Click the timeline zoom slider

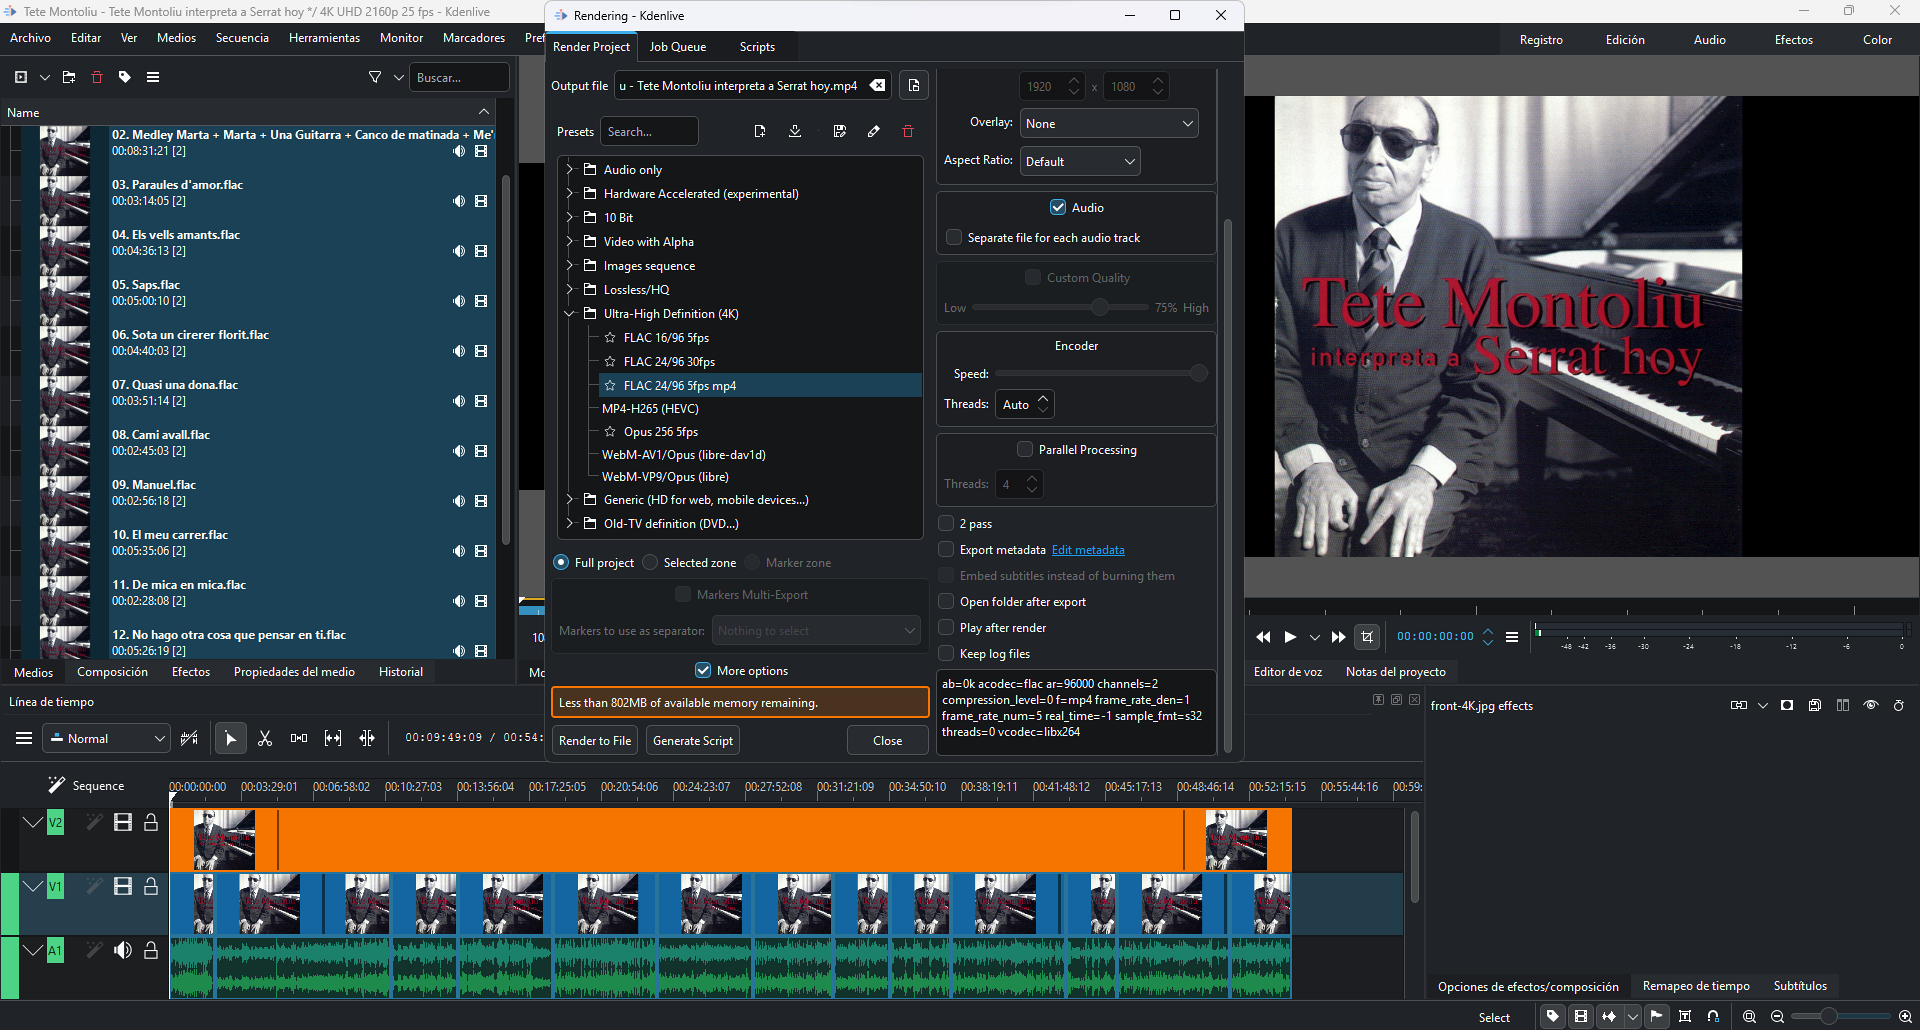[1828, 1016]
